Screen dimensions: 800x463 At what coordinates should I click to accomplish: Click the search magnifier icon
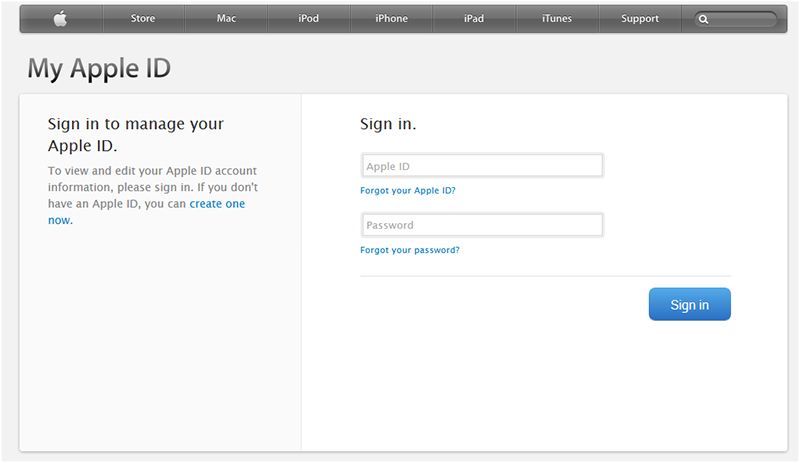pyautogui.click(x=703, y=19)
